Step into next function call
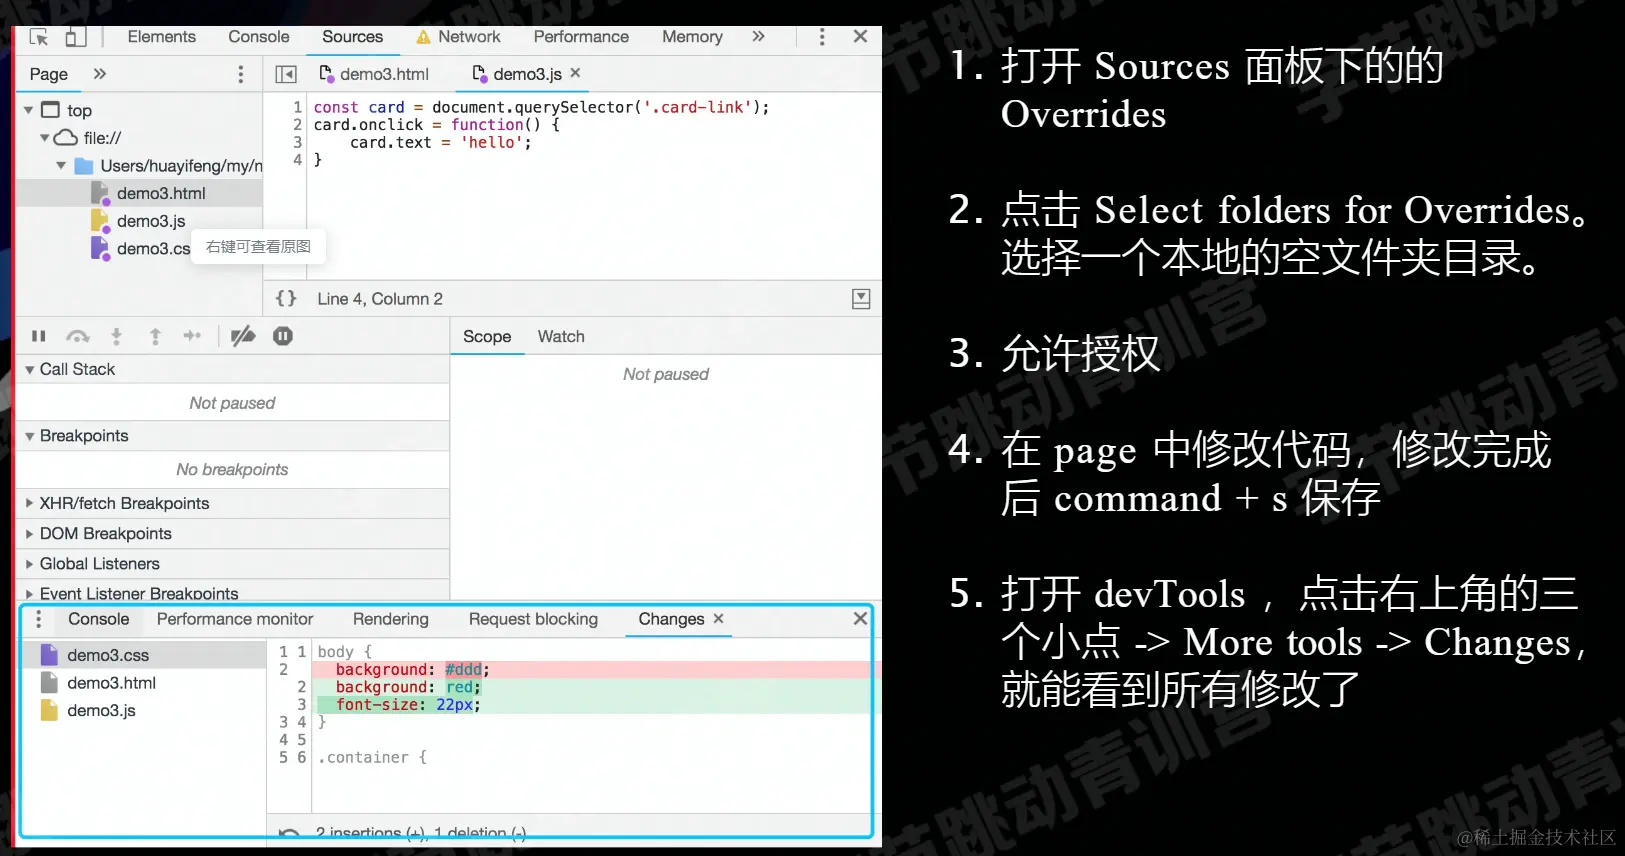The width and height of the screenshot is (1625, 856). click(116, 336)
